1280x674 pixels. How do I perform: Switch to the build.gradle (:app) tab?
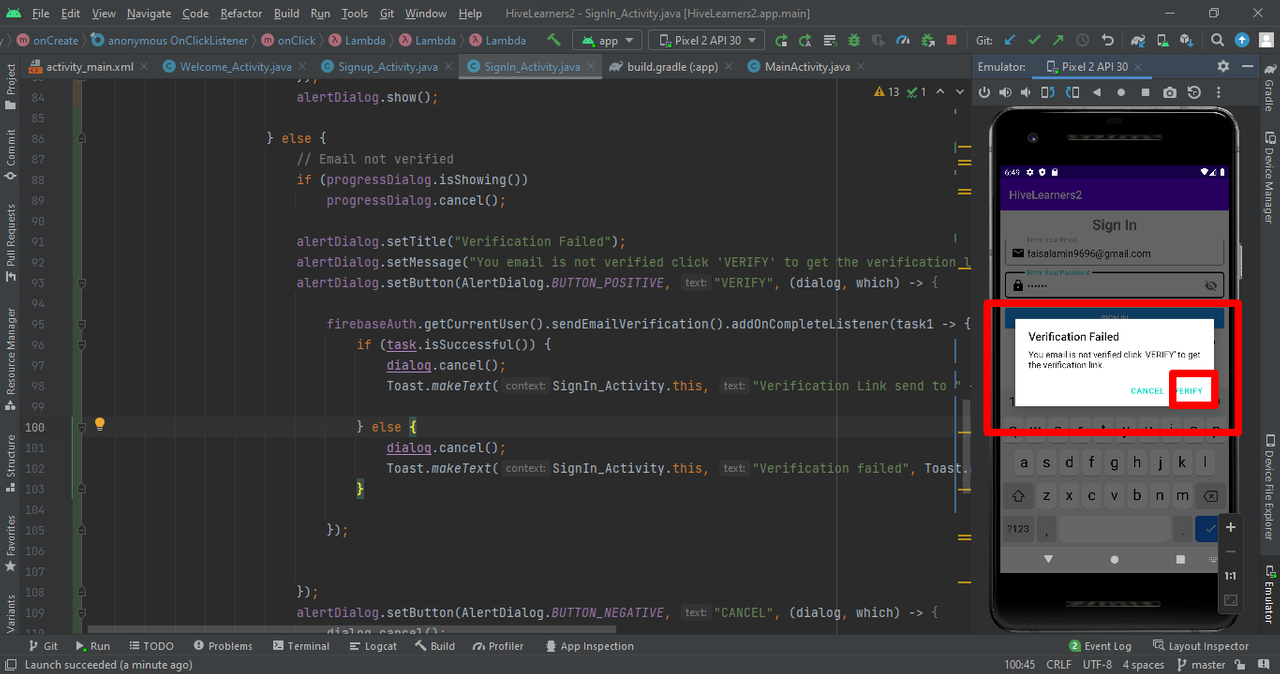671,67
